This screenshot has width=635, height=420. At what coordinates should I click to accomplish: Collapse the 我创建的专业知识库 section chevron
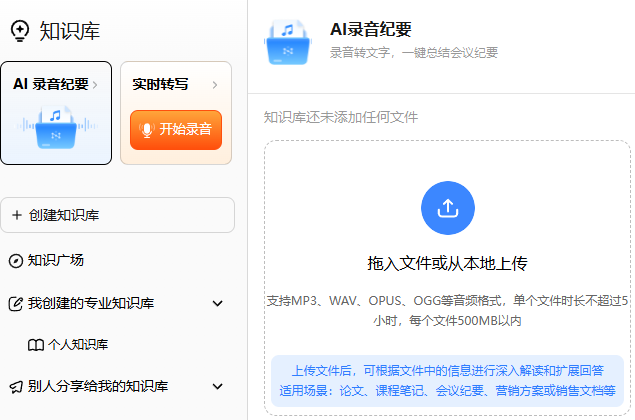(x=218, y=303)
